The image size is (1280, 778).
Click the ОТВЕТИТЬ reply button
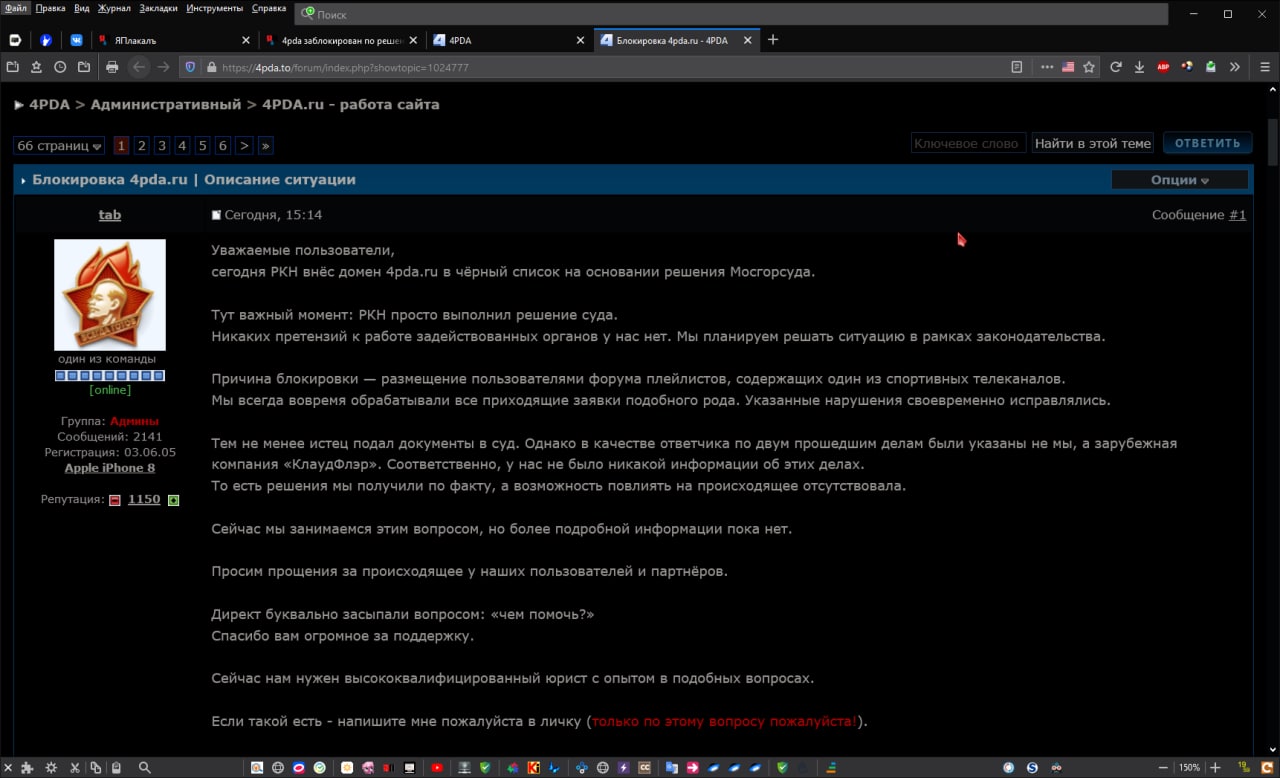[x=1208, y=143]
